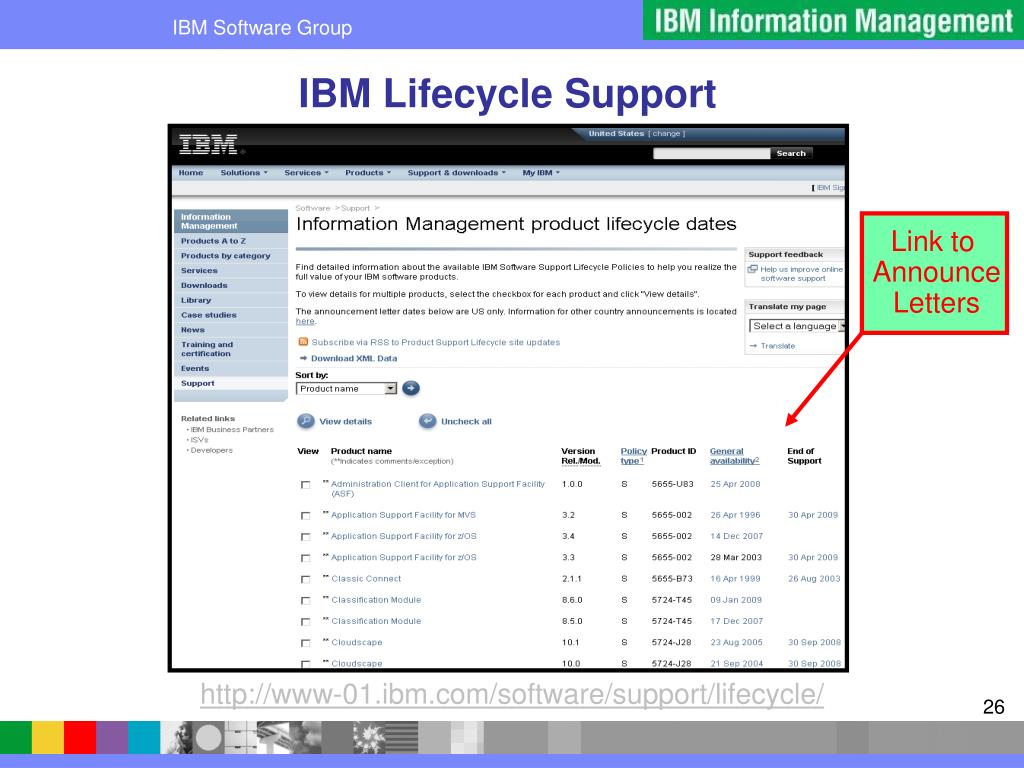Screen dimensions: 1024x768
Task: Open the Library sidebar item
Action: pyautogui.click(x=196, y=300)
